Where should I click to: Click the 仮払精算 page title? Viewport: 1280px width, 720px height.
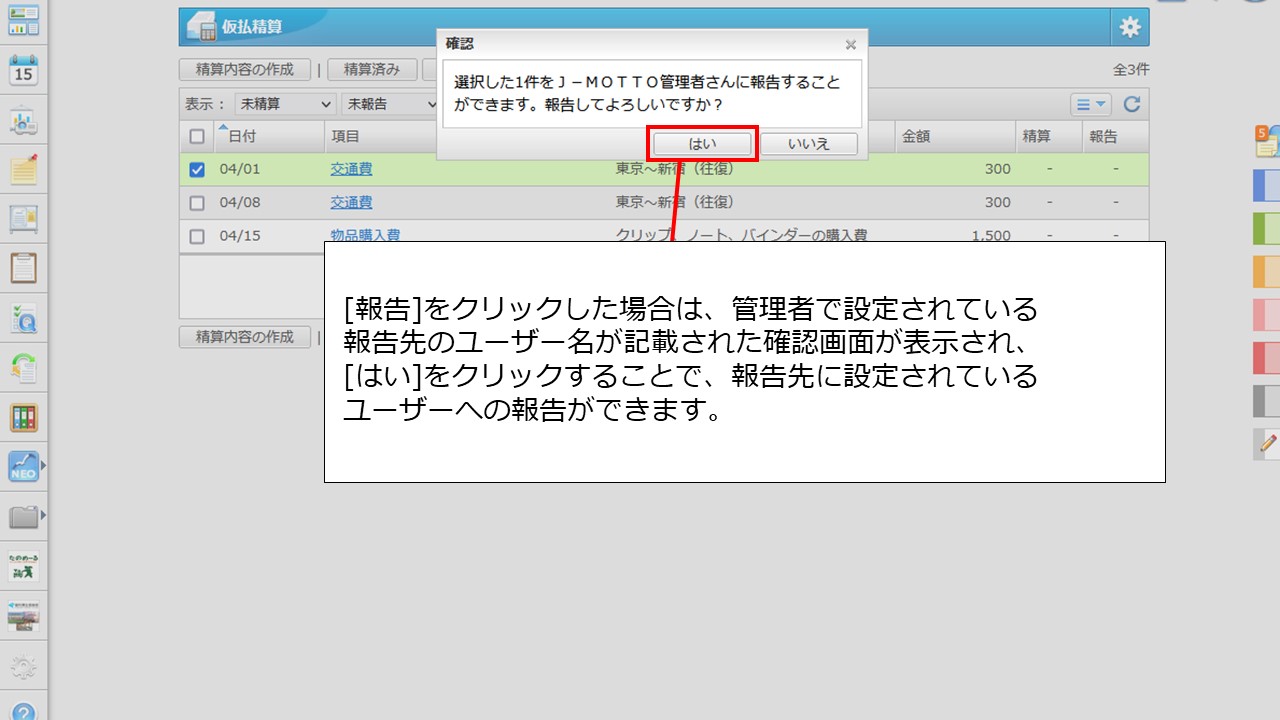(x=253, y=27)
